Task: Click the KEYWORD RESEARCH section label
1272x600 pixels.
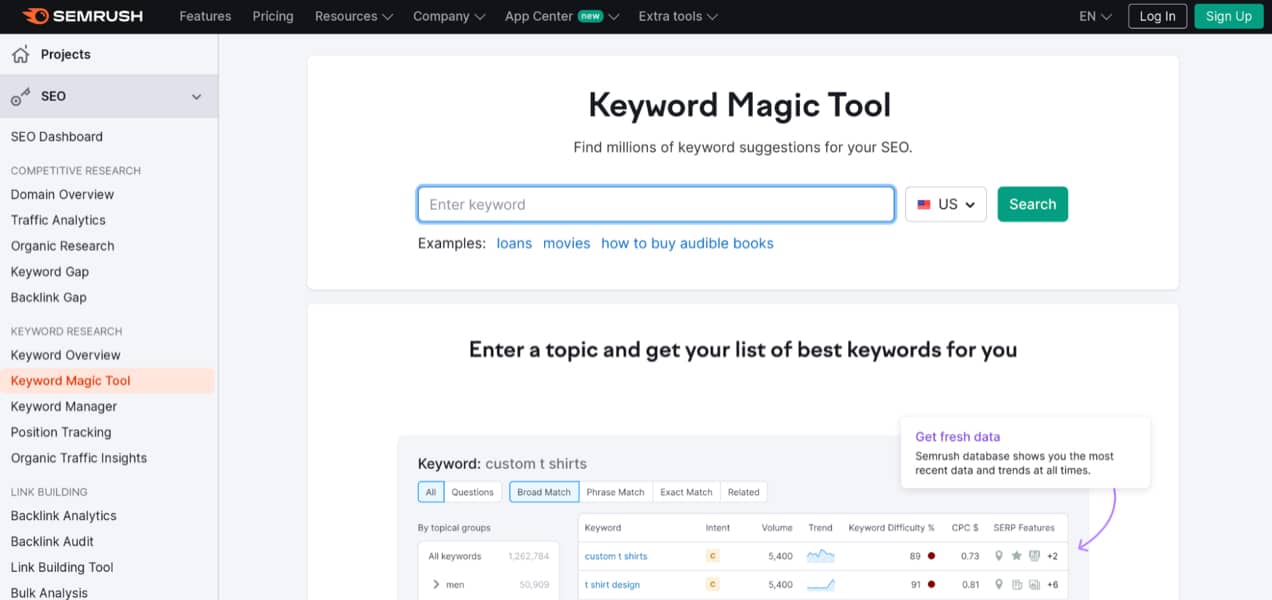Action: tap(66, 331)
